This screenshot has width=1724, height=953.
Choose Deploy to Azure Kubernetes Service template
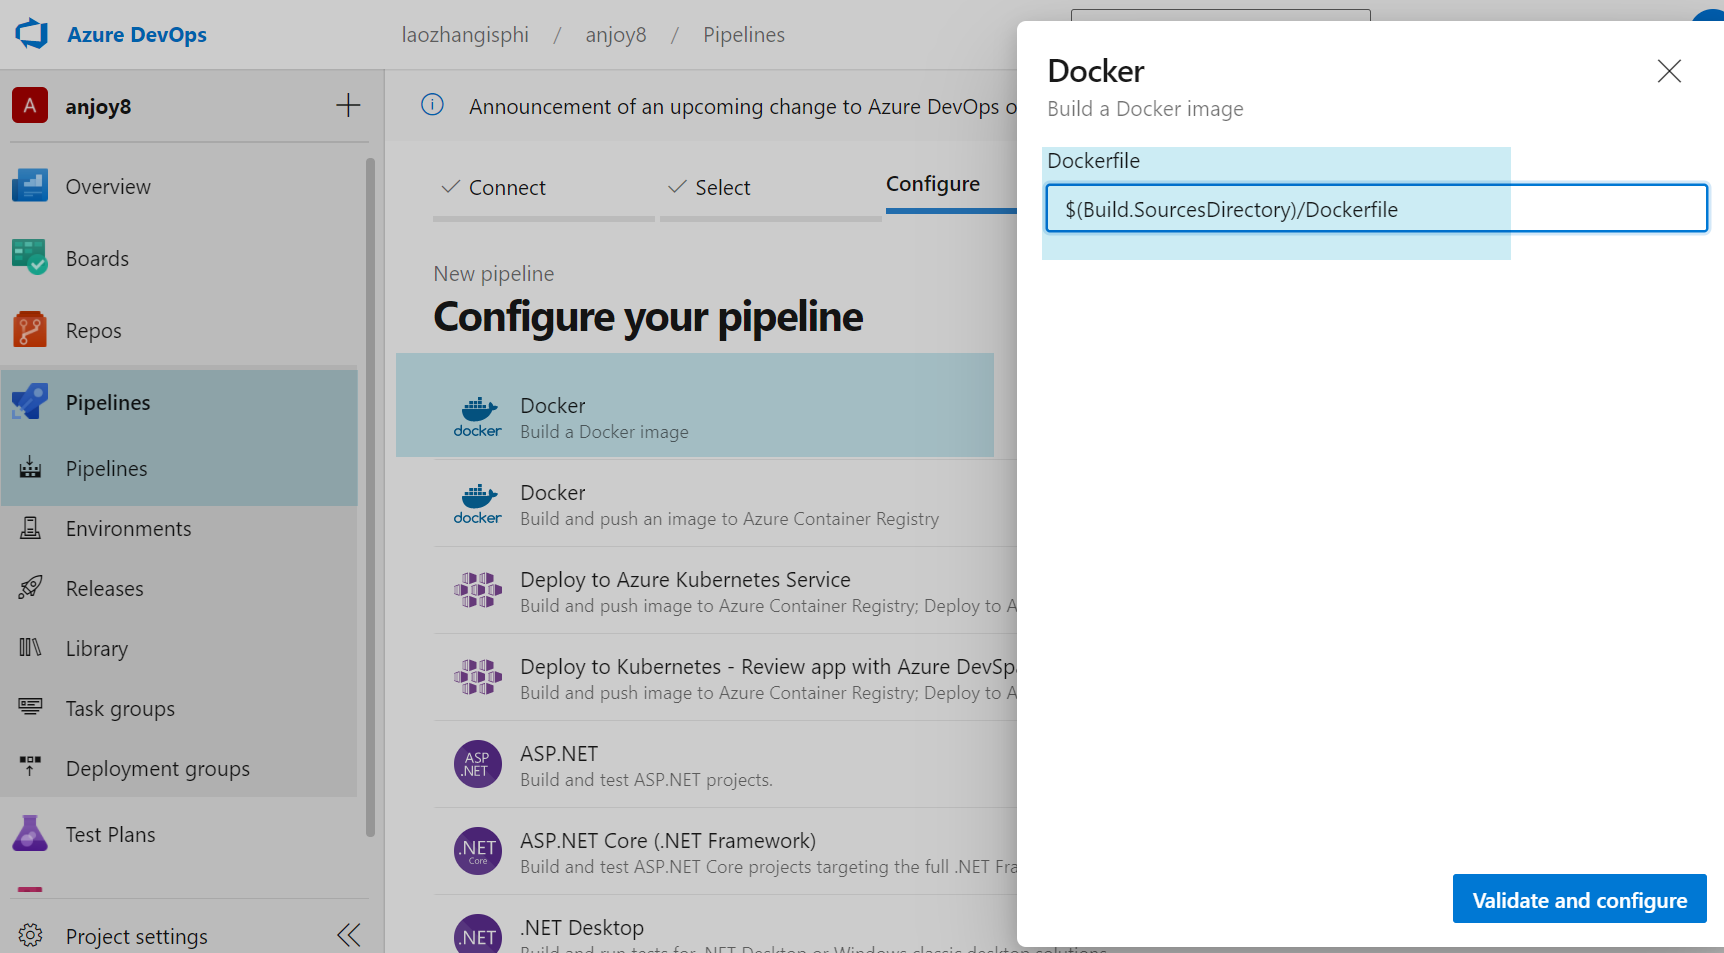point(725,591)
